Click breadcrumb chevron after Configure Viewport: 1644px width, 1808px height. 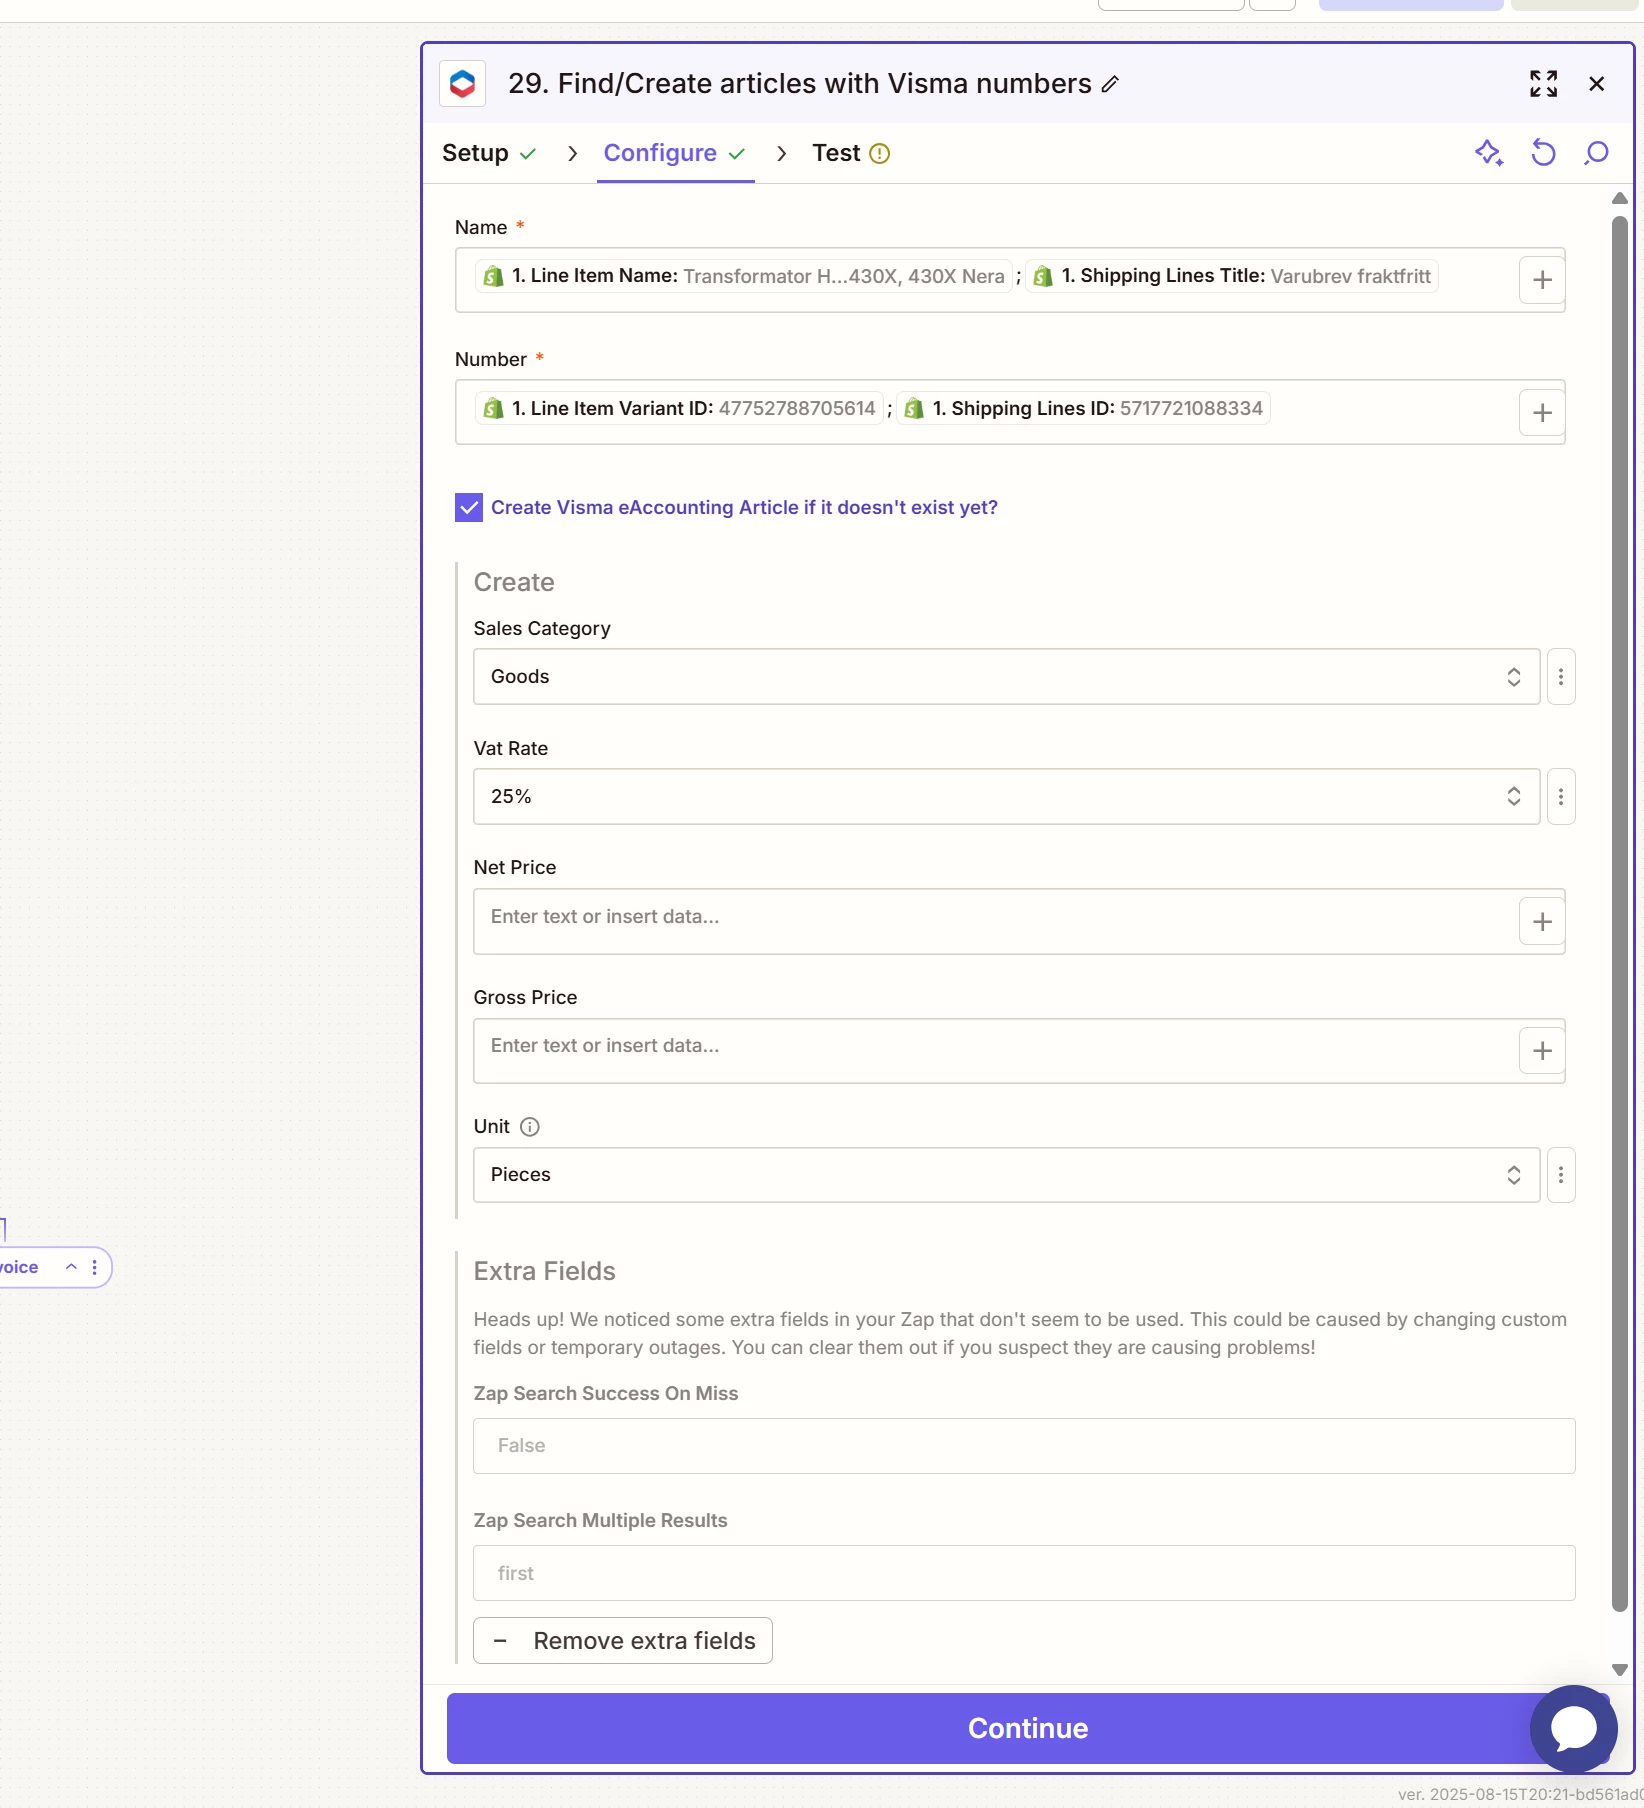pos(782,153)
